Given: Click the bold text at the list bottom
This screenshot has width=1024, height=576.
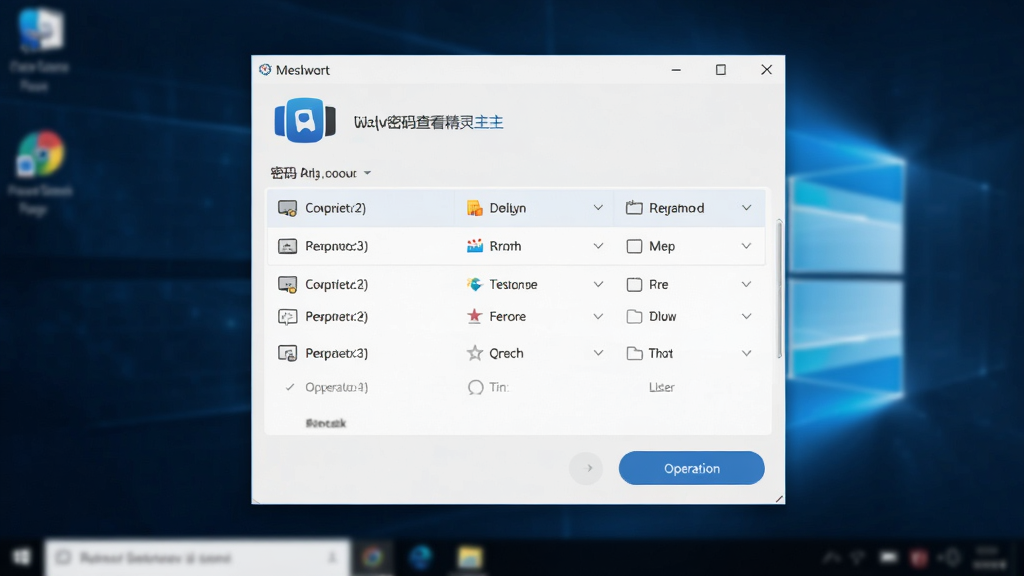Looking at the screenshot, I should pos(326,423).
